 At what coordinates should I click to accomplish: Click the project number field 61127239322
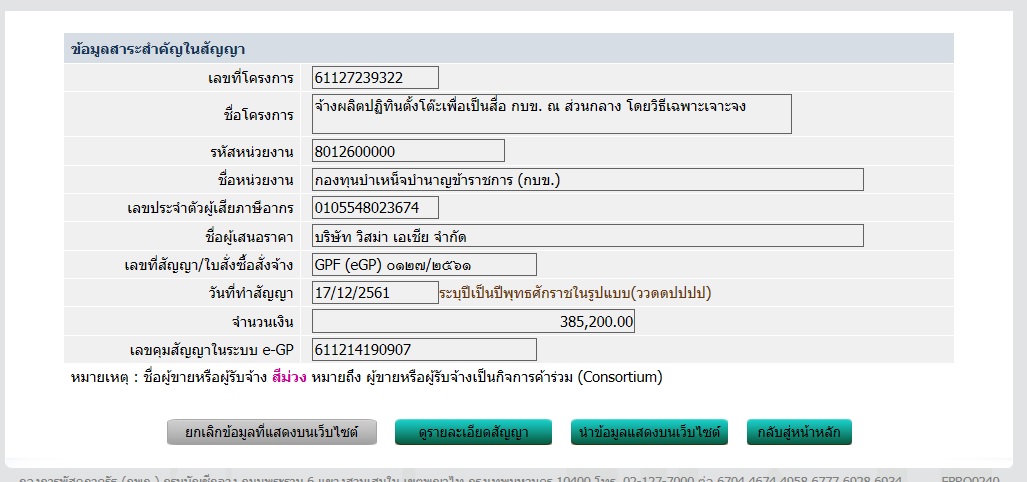[x=375, y=77]
